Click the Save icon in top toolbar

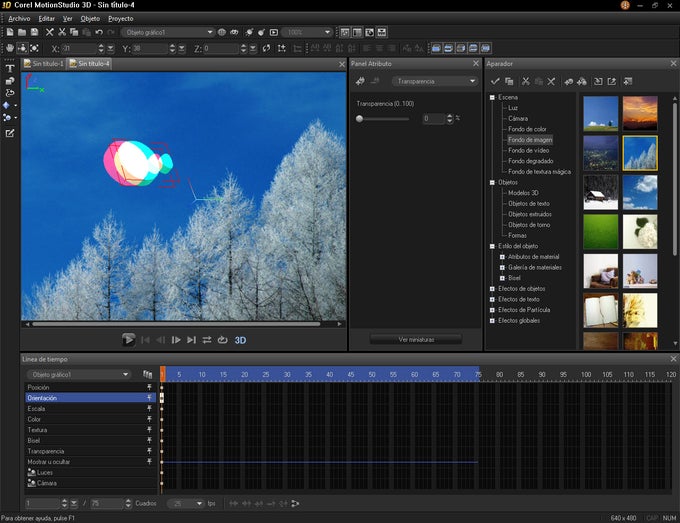(x=35, y=33)
